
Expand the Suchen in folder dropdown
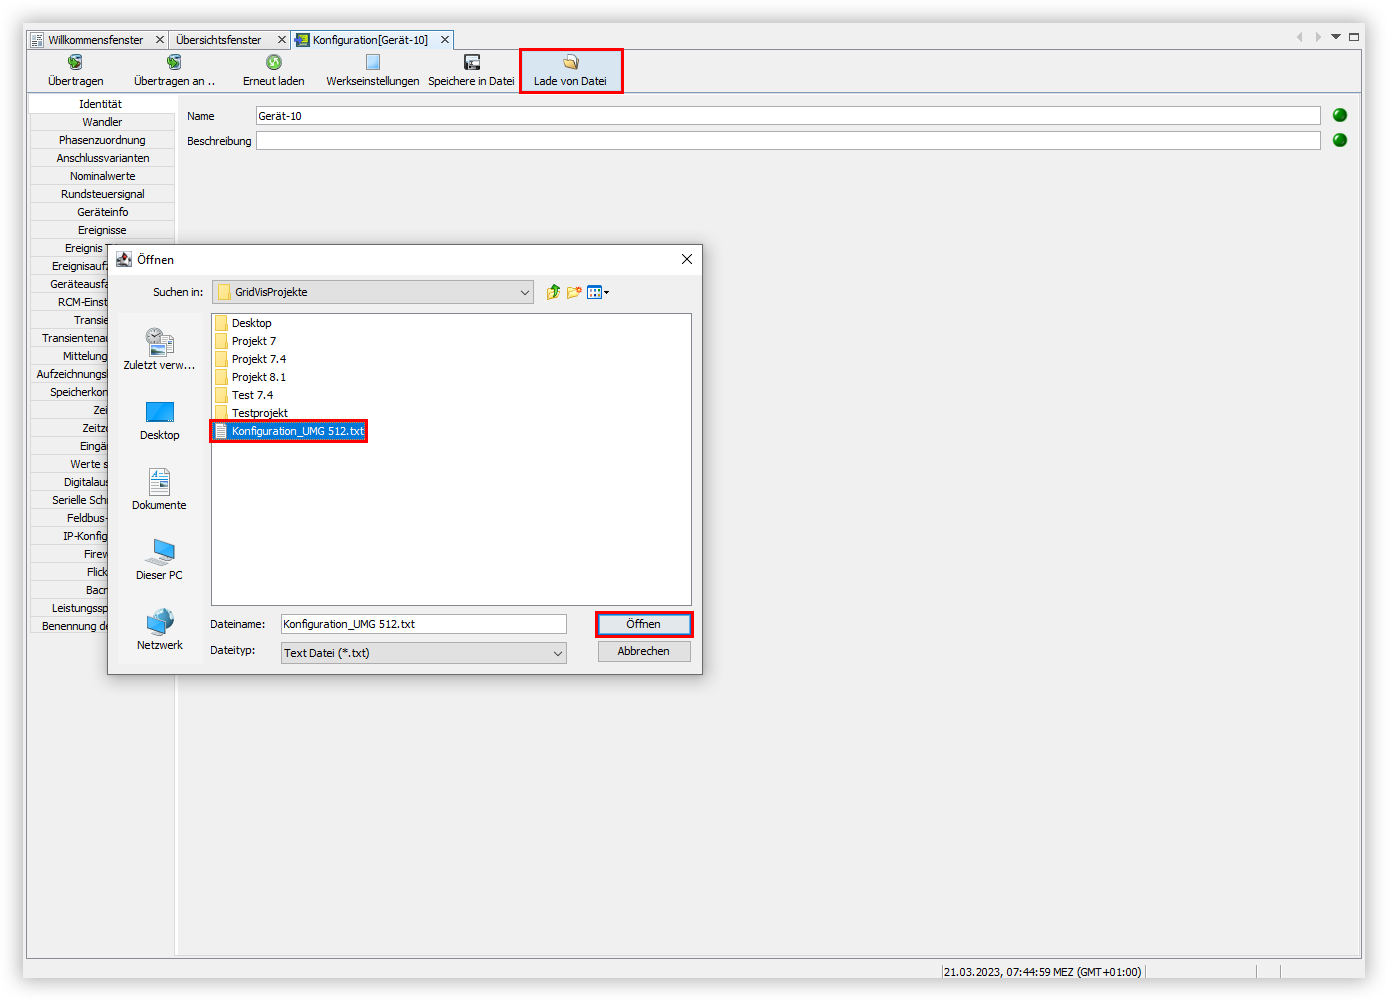(524, 292)
